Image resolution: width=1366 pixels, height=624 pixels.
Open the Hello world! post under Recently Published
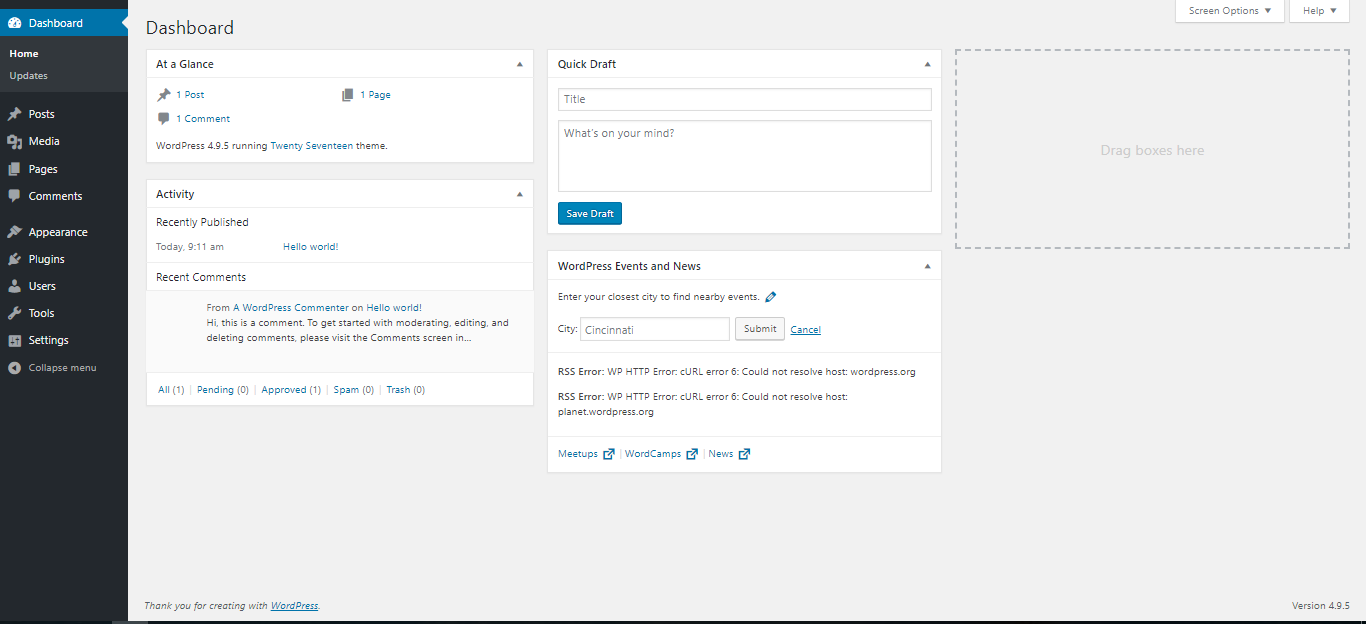click(311, 247)
